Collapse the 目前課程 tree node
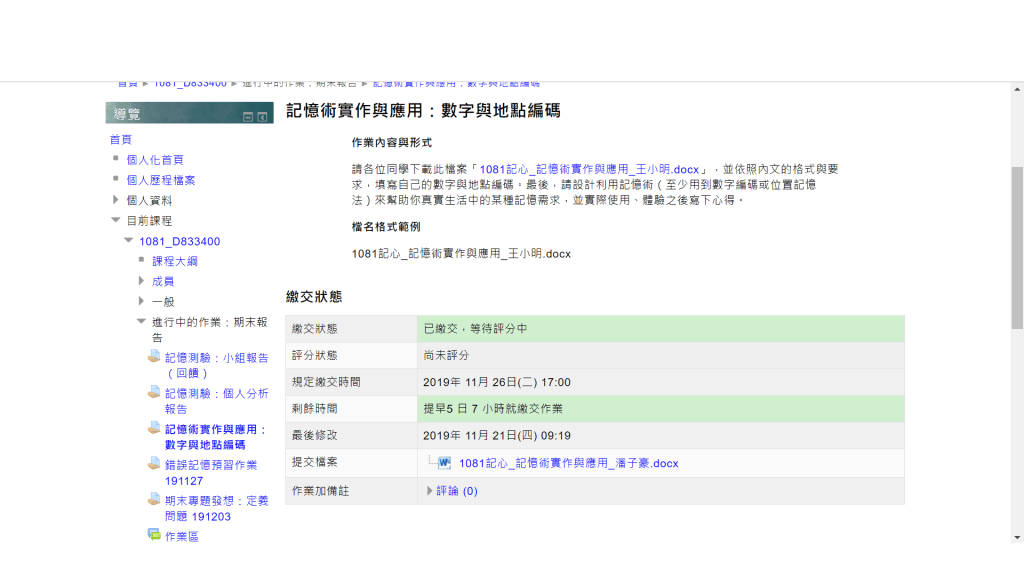The width and height of the screenshot is (1024, 576). click(x=116, y=220)
